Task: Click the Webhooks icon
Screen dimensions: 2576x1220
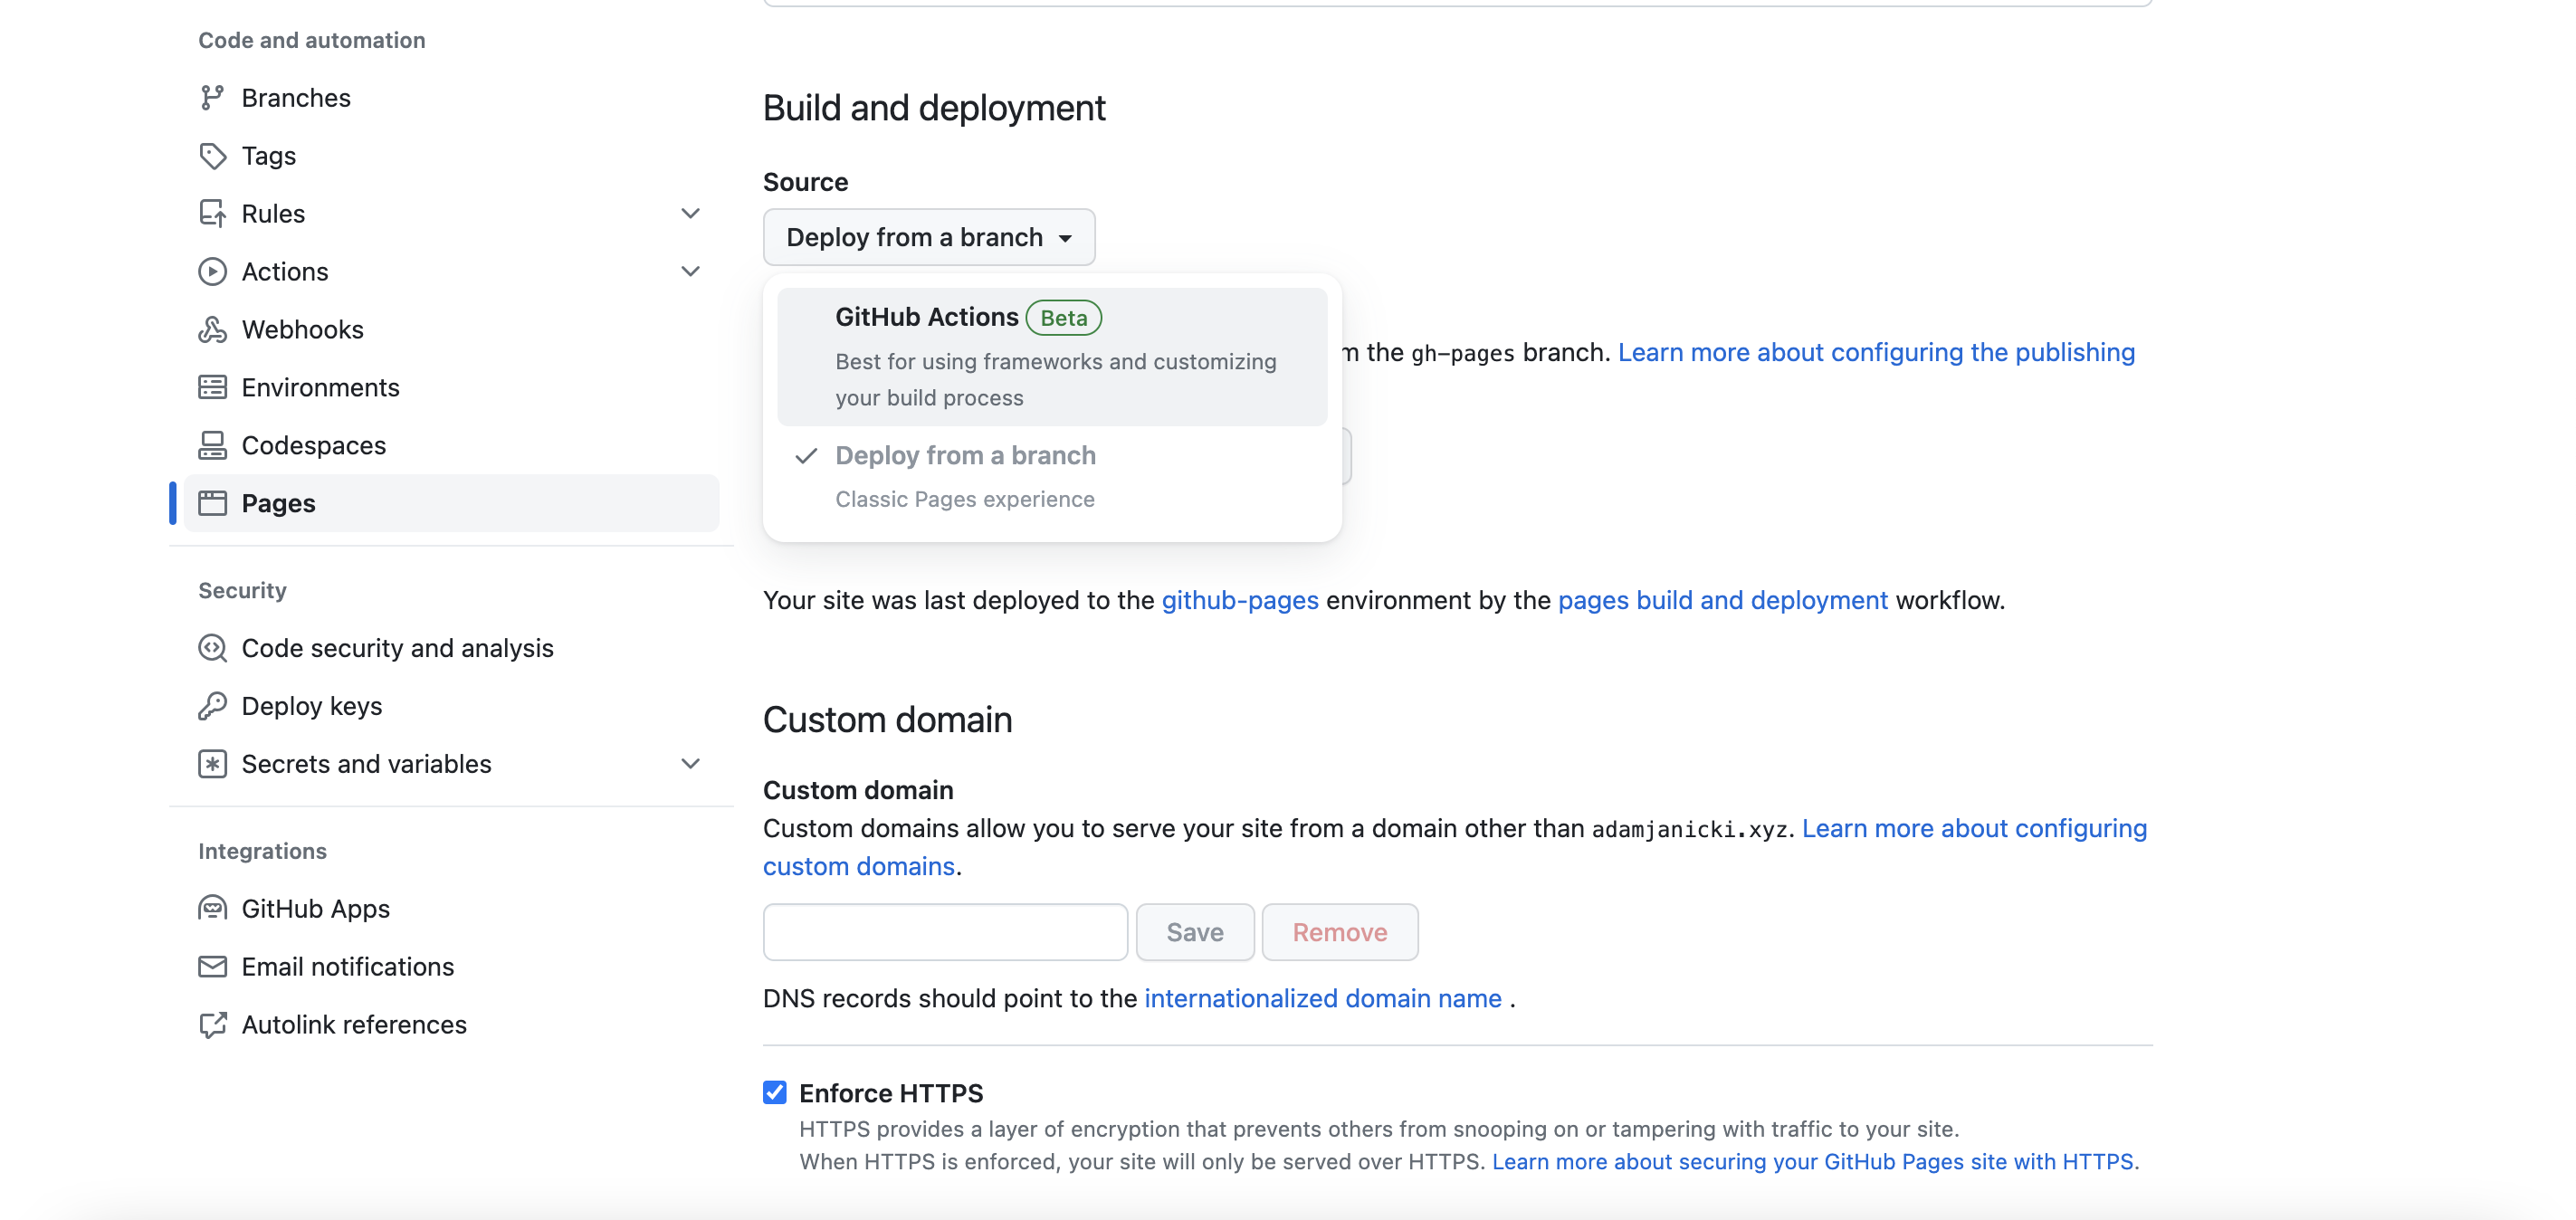Action: (212, 330)
